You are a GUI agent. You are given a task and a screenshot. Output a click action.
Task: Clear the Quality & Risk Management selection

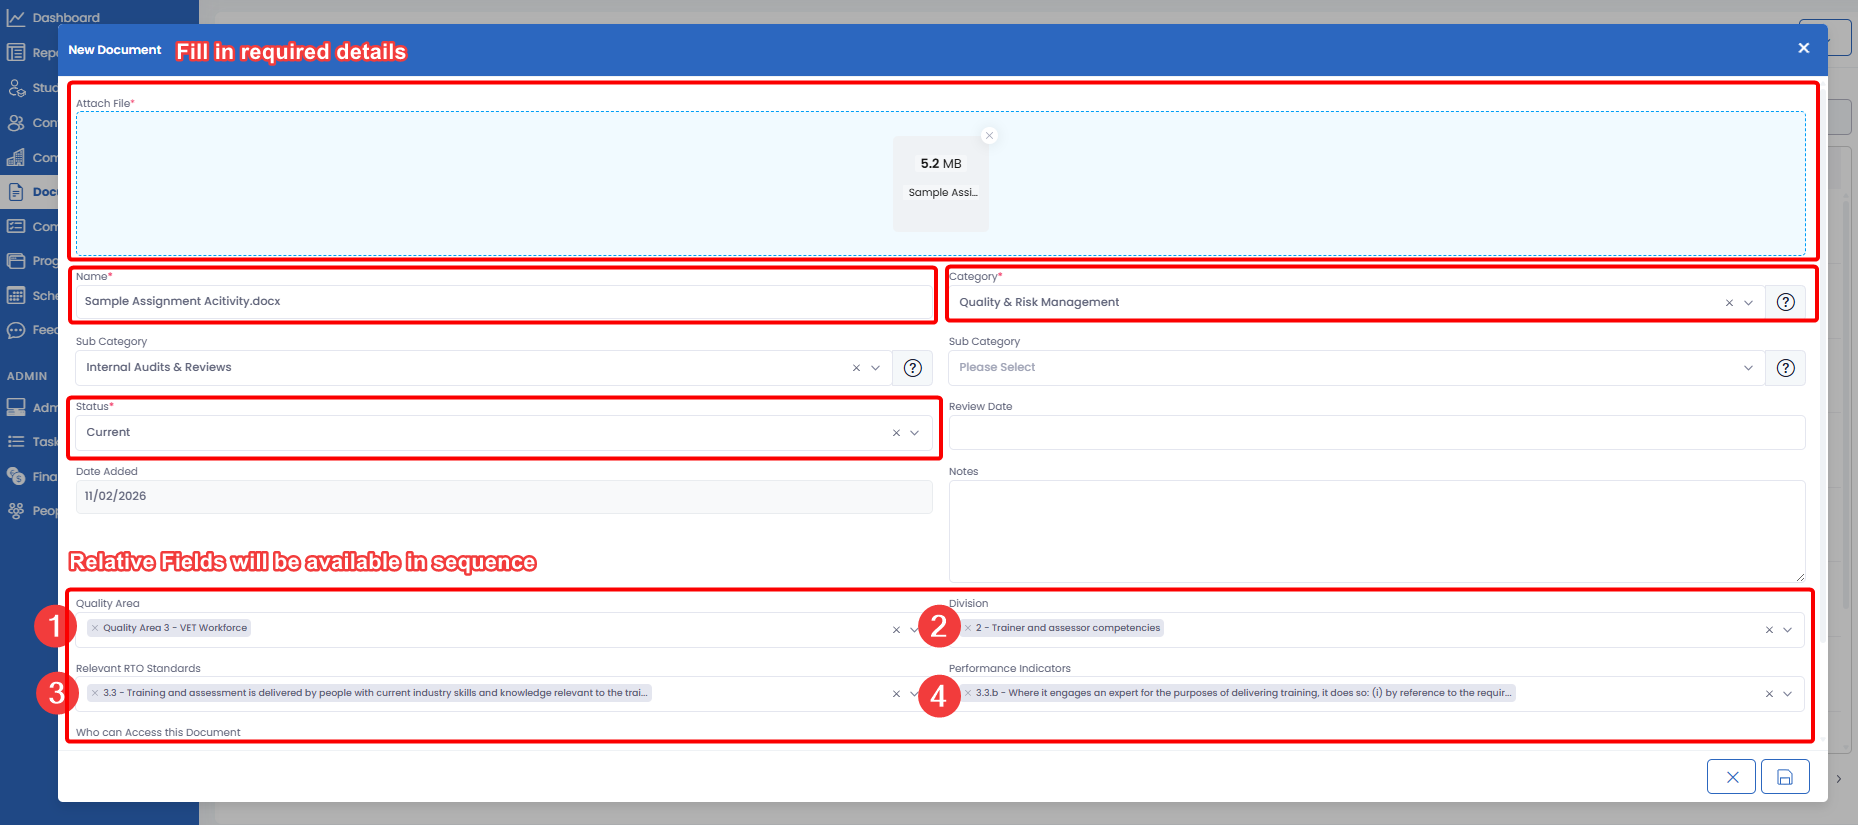1729,303
